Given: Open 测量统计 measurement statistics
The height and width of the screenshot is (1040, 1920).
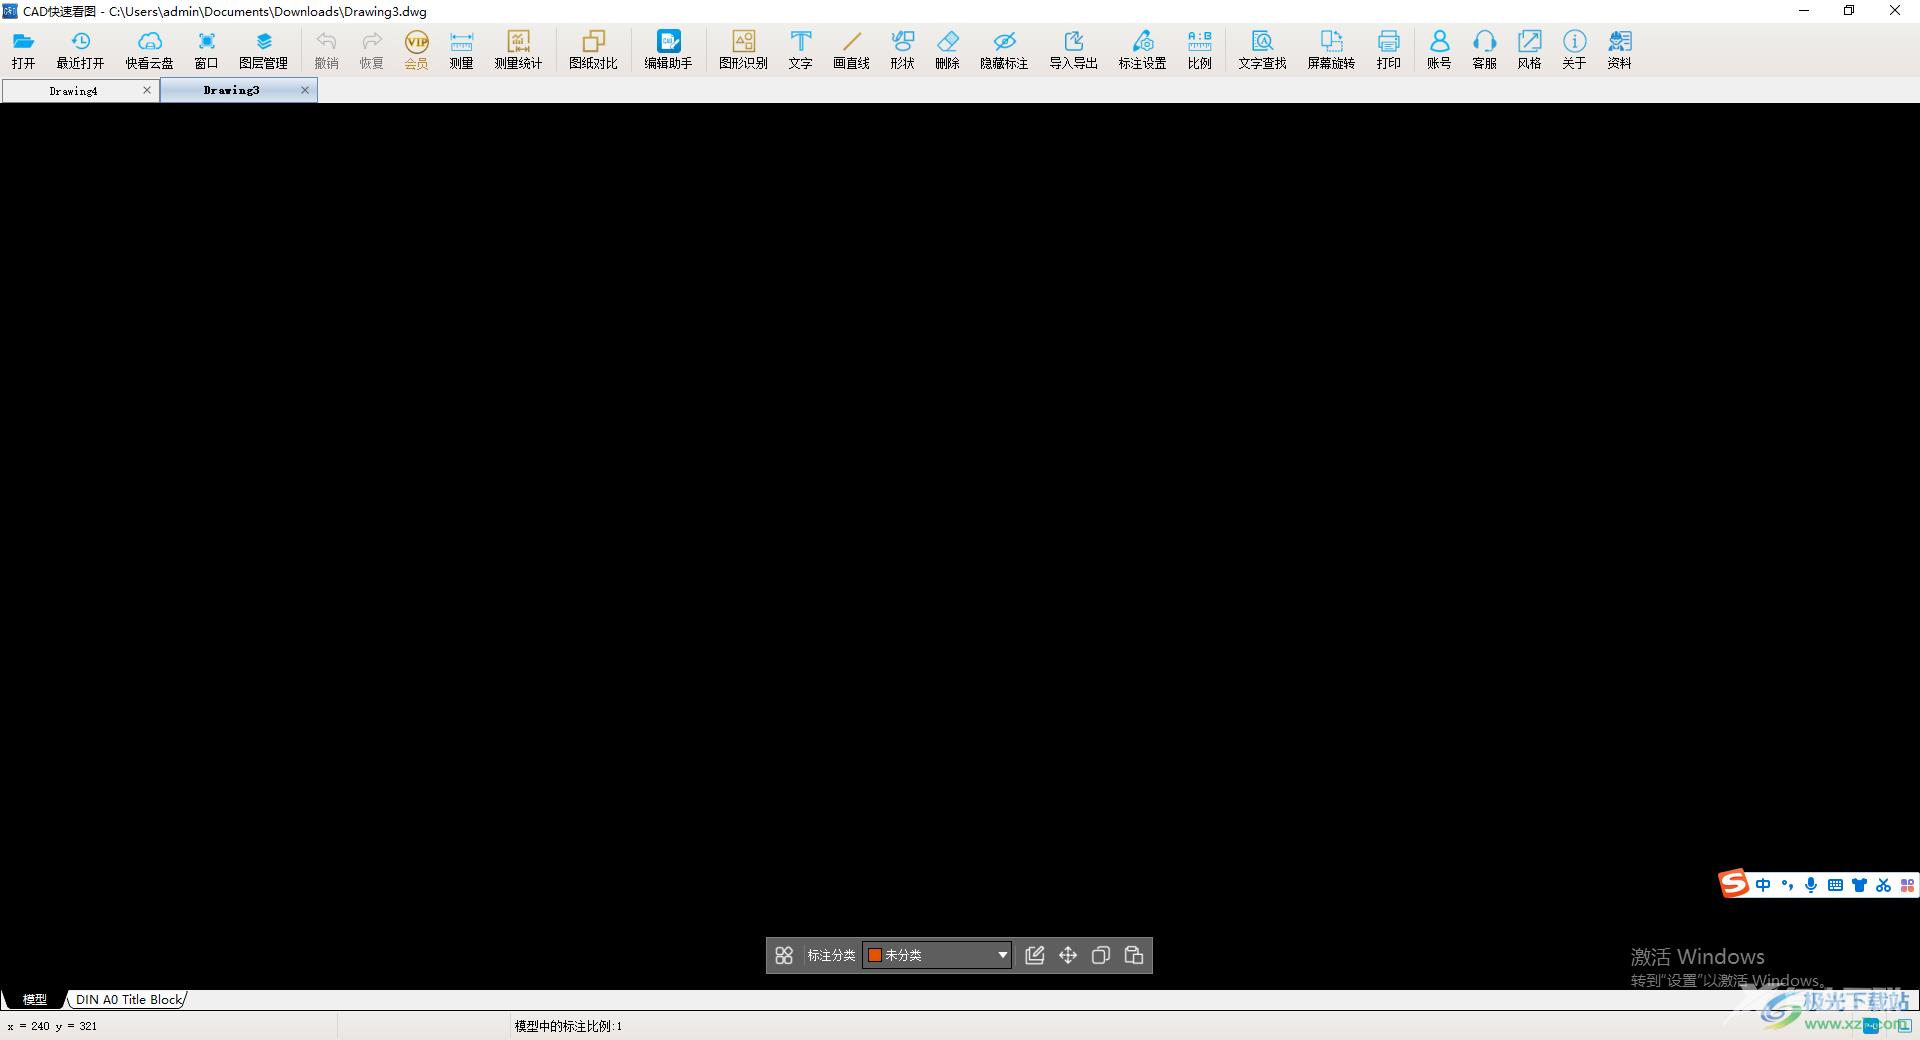Looking at the screenshot, I should click(x=518, y=49).
